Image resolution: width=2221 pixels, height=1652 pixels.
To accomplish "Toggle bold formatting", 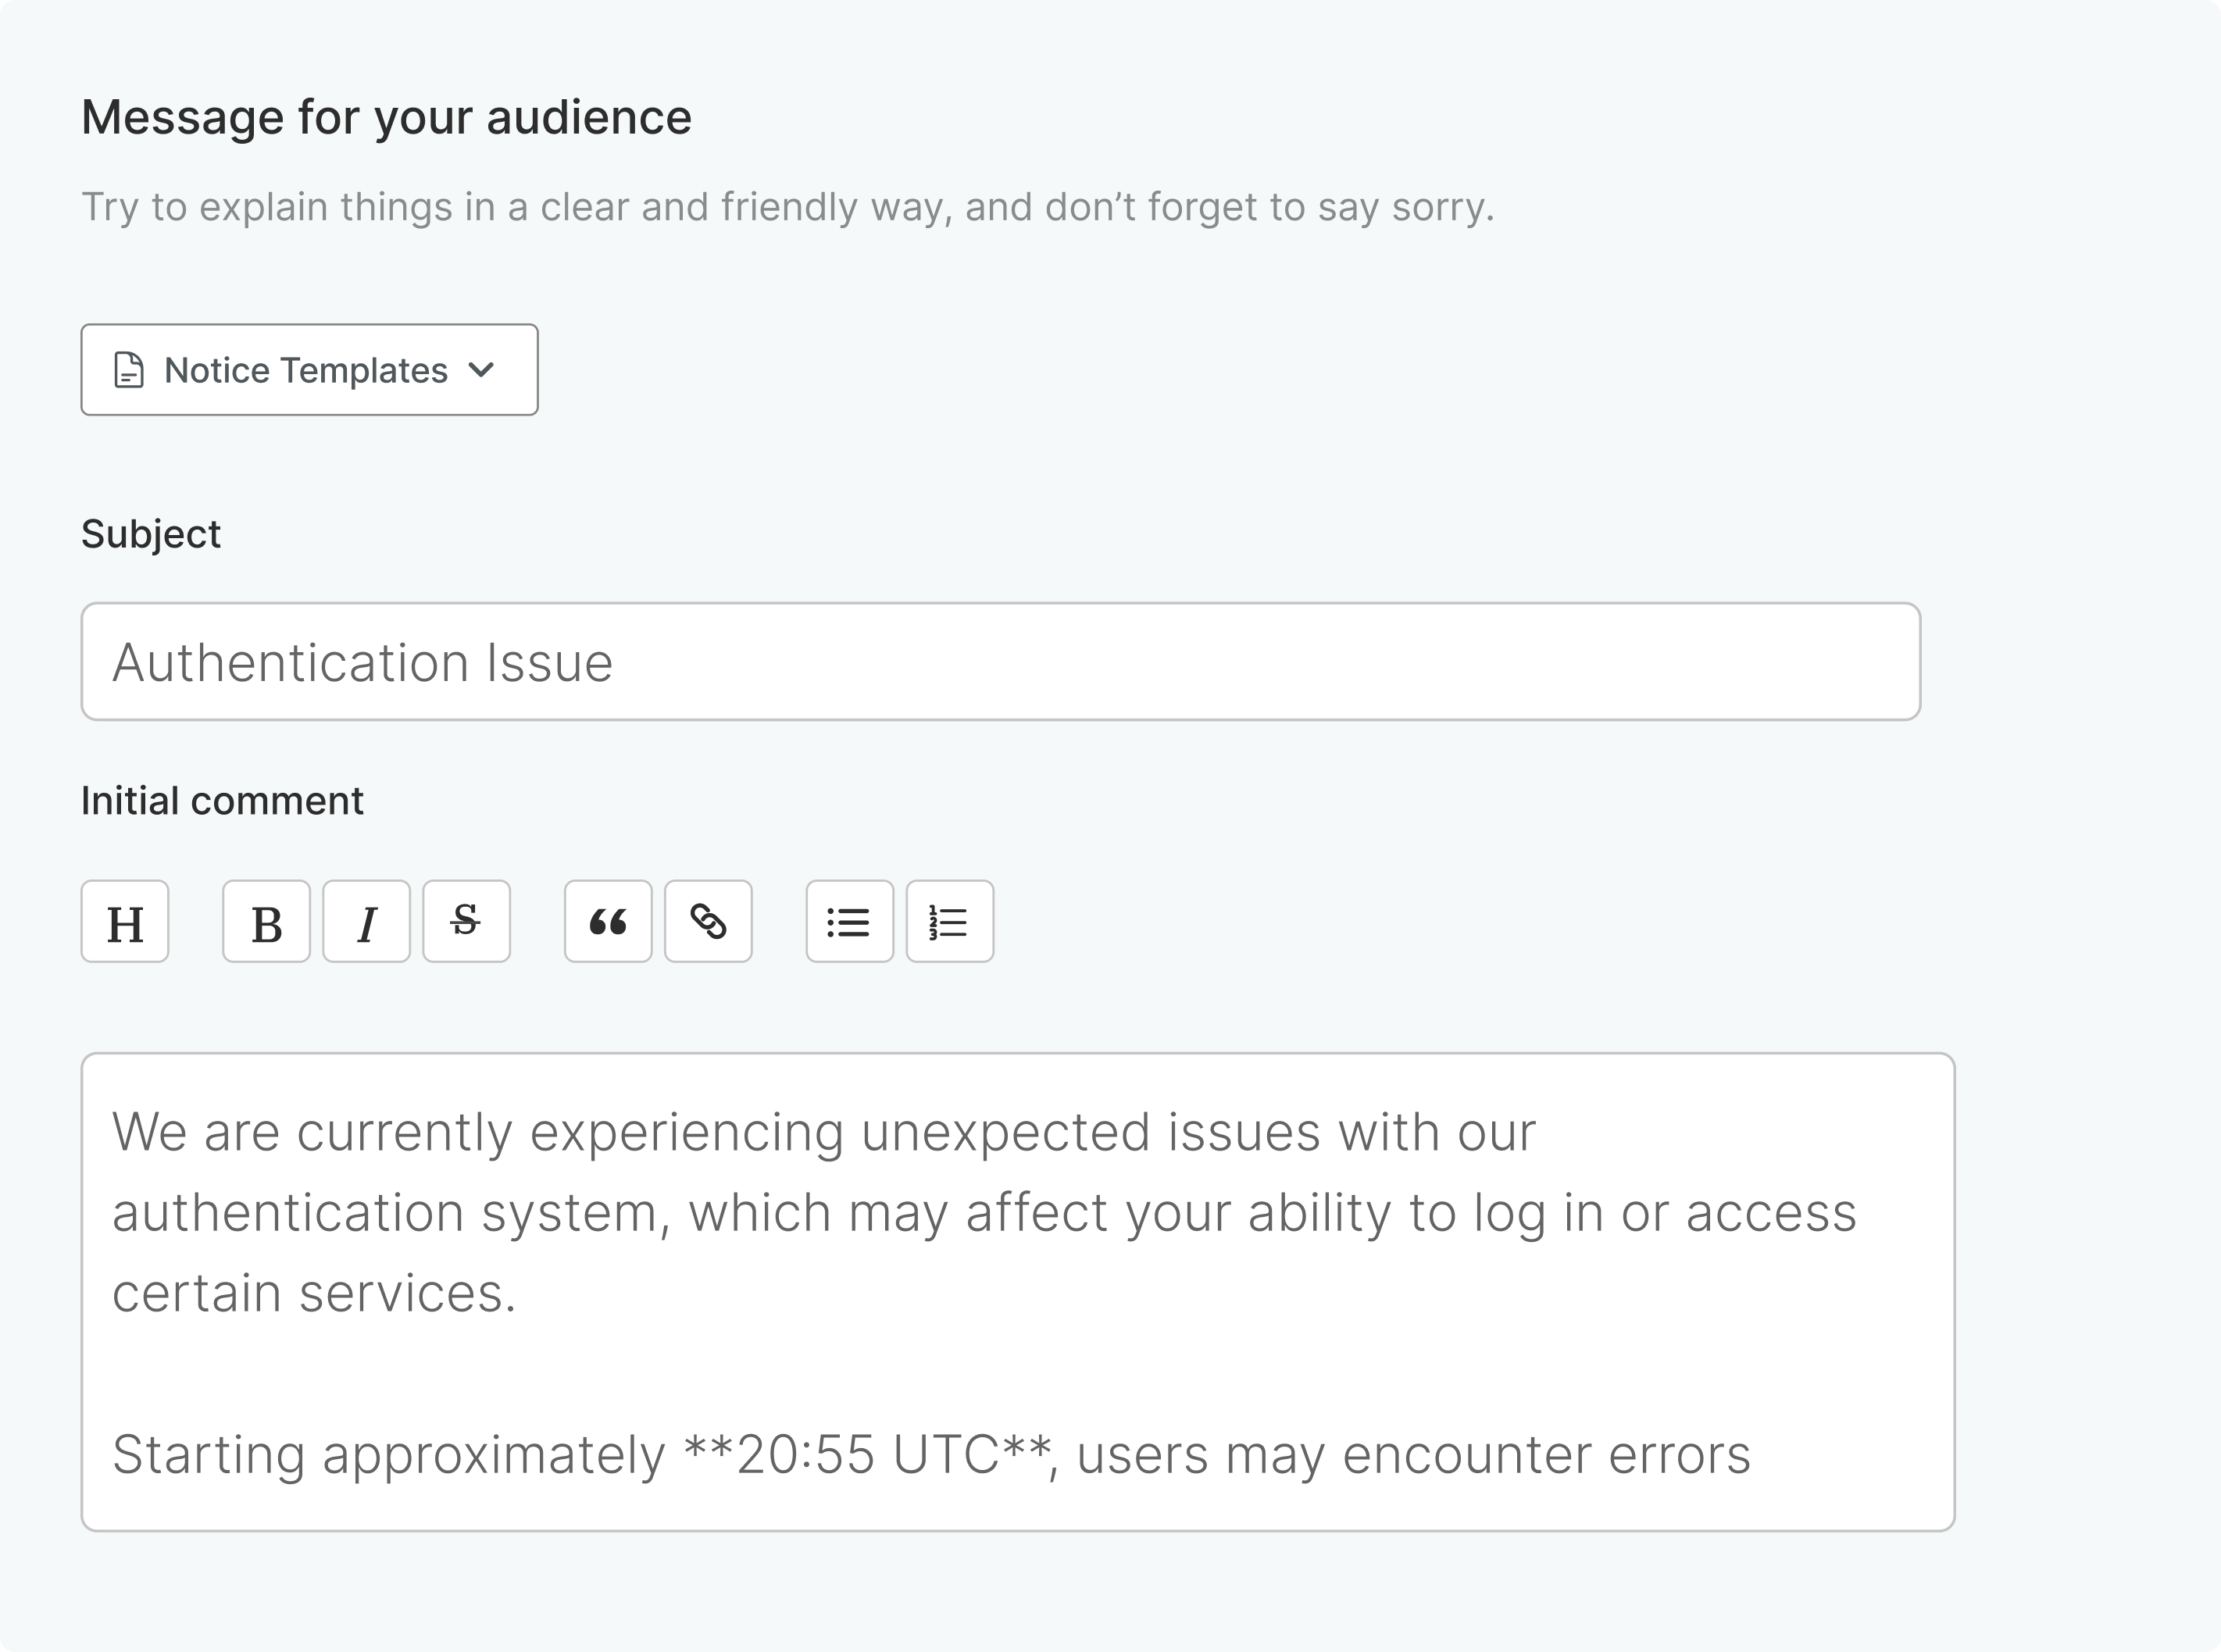I will [265, 921].
